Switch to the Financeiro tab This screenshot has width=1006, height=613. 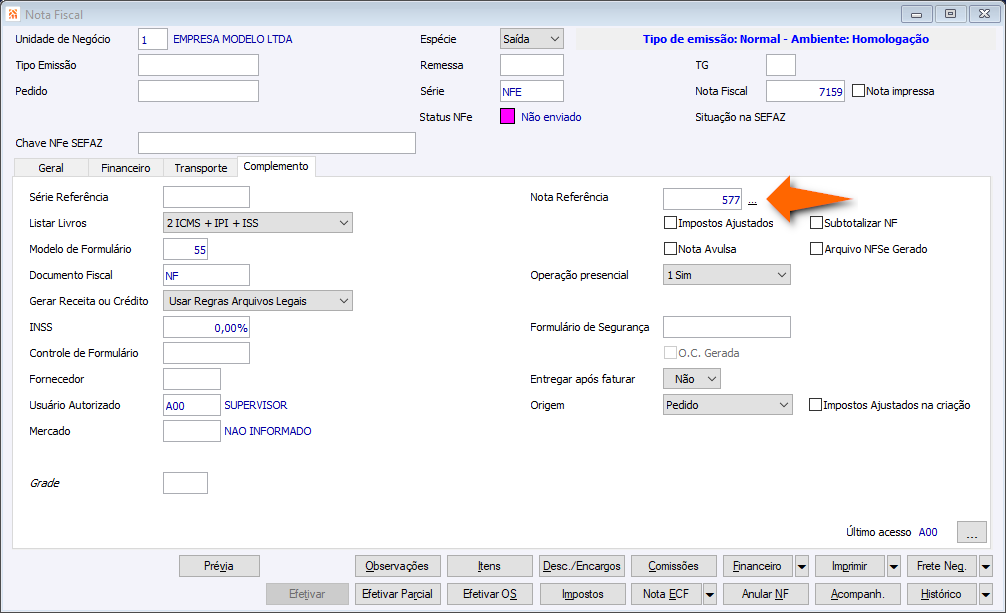(126, 168)
